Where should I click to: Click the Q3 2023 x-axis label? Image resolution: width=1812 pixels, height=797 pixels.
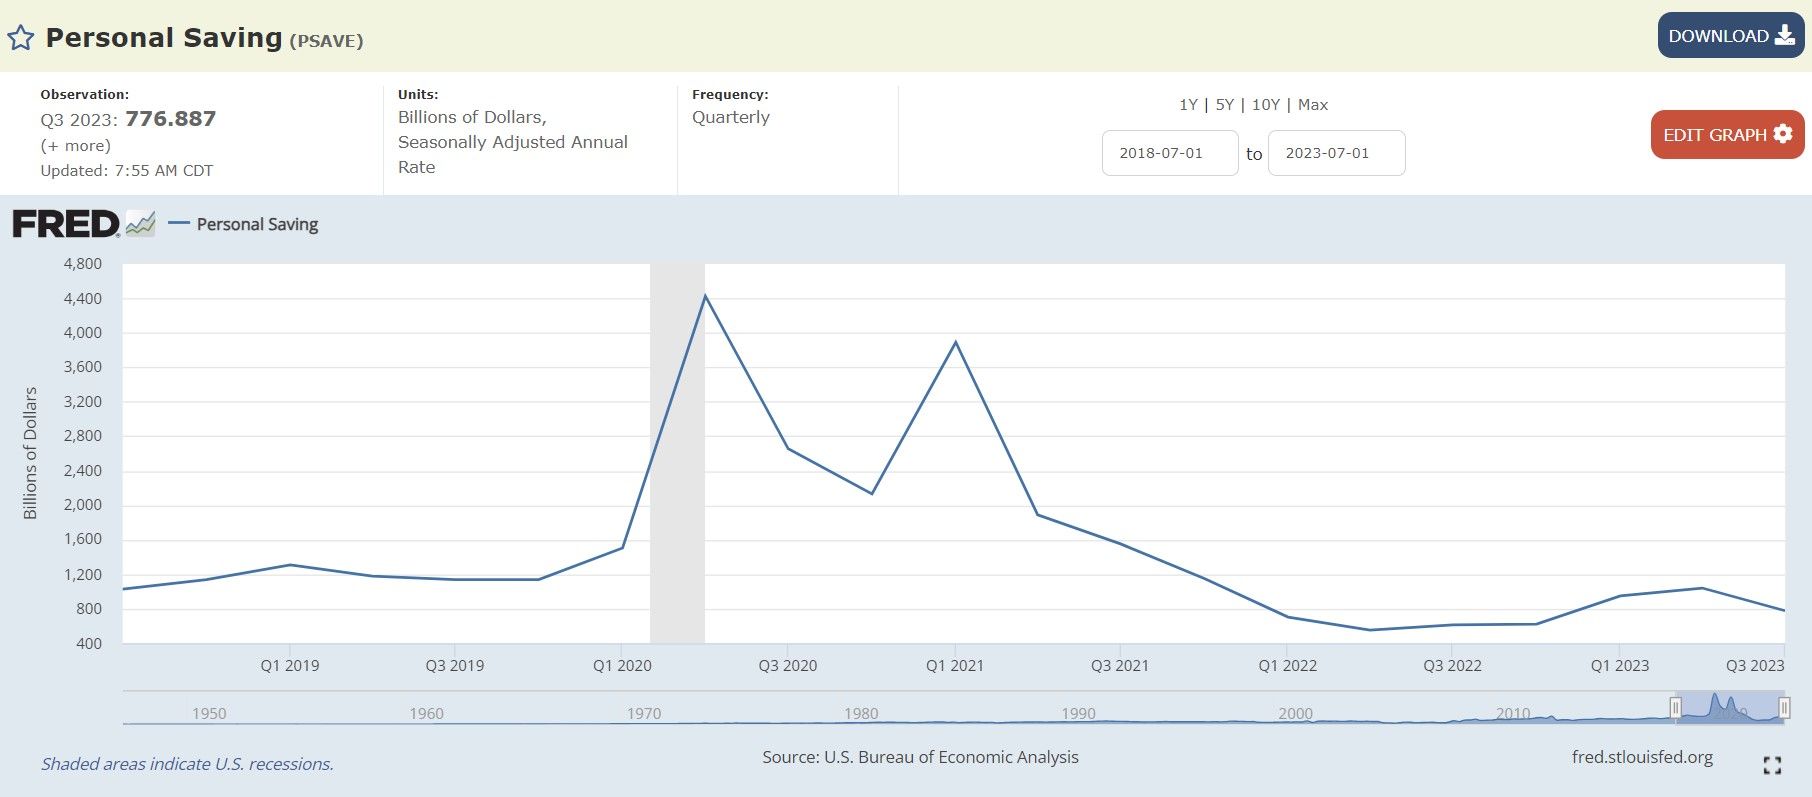pyautogui.click(x=1755, y=666)
